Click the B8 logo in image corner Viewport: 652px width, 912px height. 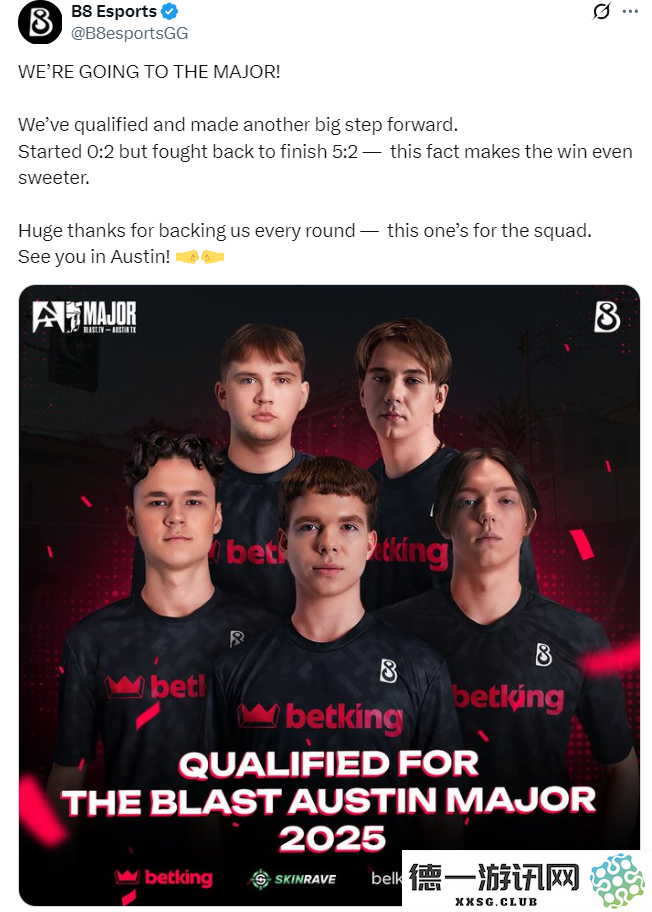607,317
